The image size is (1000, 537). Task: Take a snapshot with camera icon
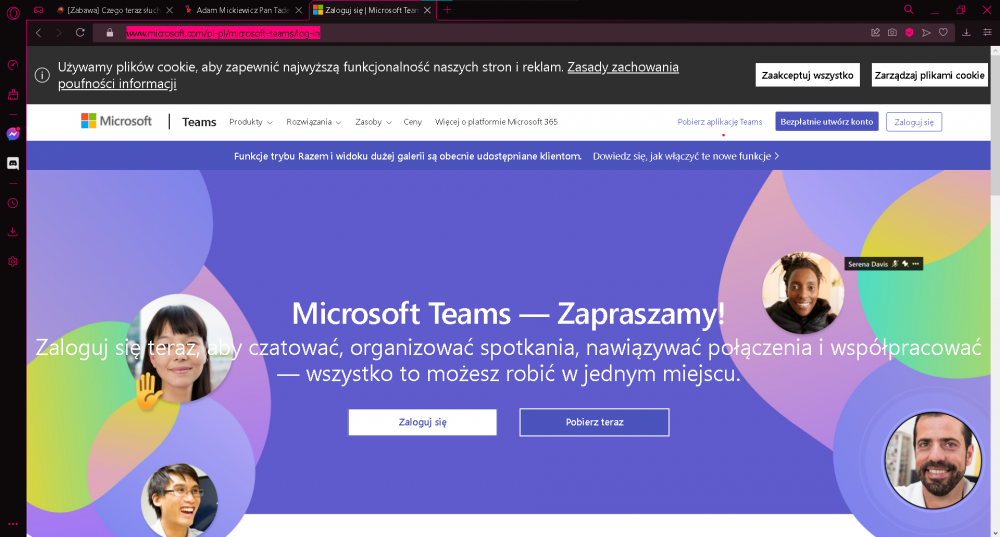point(892,33)
